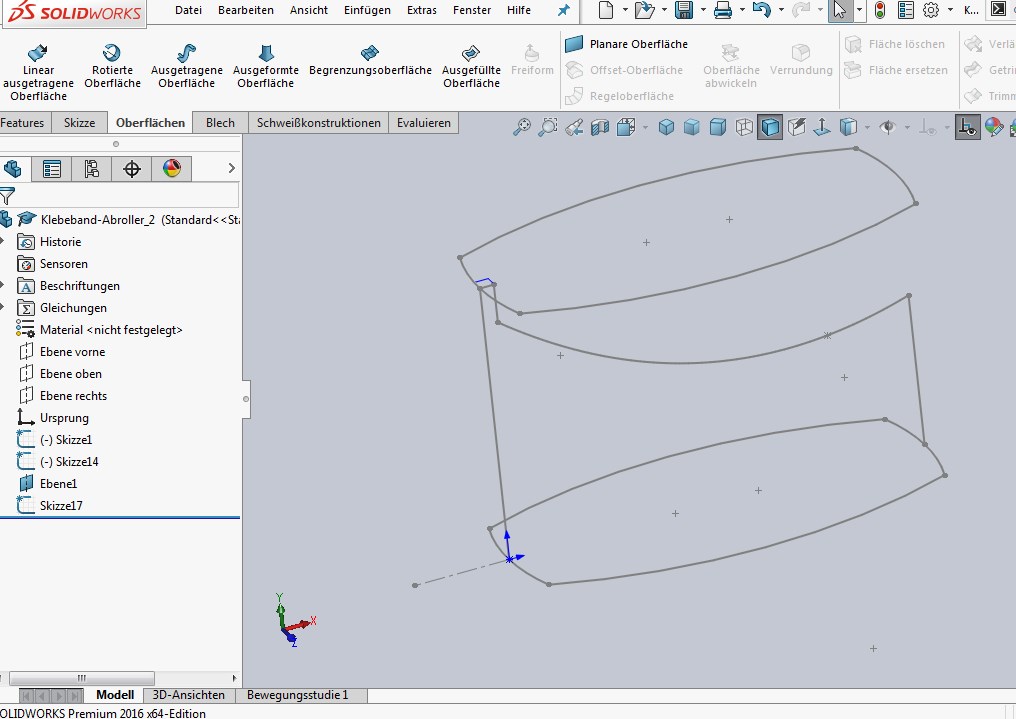Image resolution: width=1016 pixels, height=719 pixels.
Task: Choose the Rotierte Oberfläche tool
Action: (x=112, y=66)
